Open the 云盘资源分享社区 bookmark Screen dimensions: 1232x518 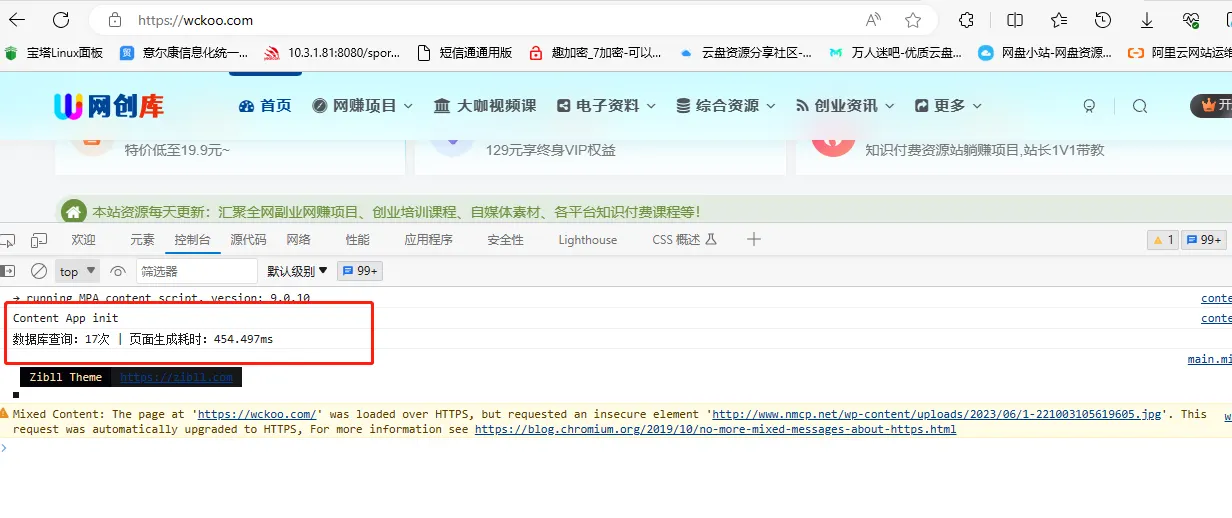(x=746, y=53)
